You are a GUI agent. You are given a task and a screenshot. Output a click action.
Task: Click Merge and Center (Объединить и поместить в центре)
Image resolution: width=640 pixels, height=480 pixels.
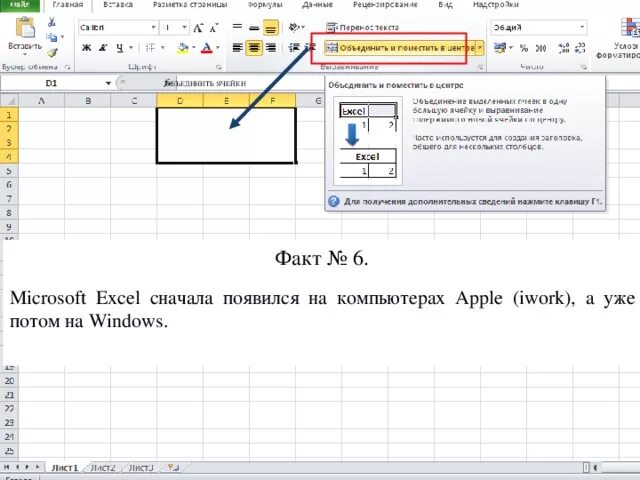[400, 48]
